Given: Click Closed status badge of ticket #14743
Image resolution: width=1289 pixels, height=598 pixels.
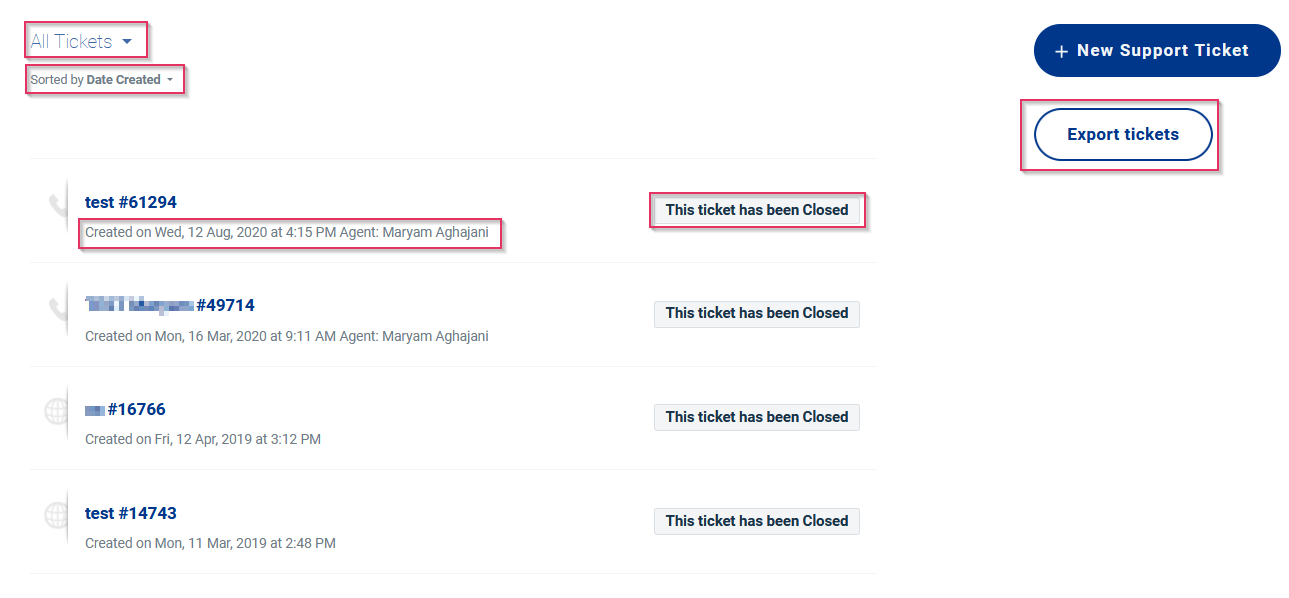Looking at the screenshot, I should pos(756,521).
